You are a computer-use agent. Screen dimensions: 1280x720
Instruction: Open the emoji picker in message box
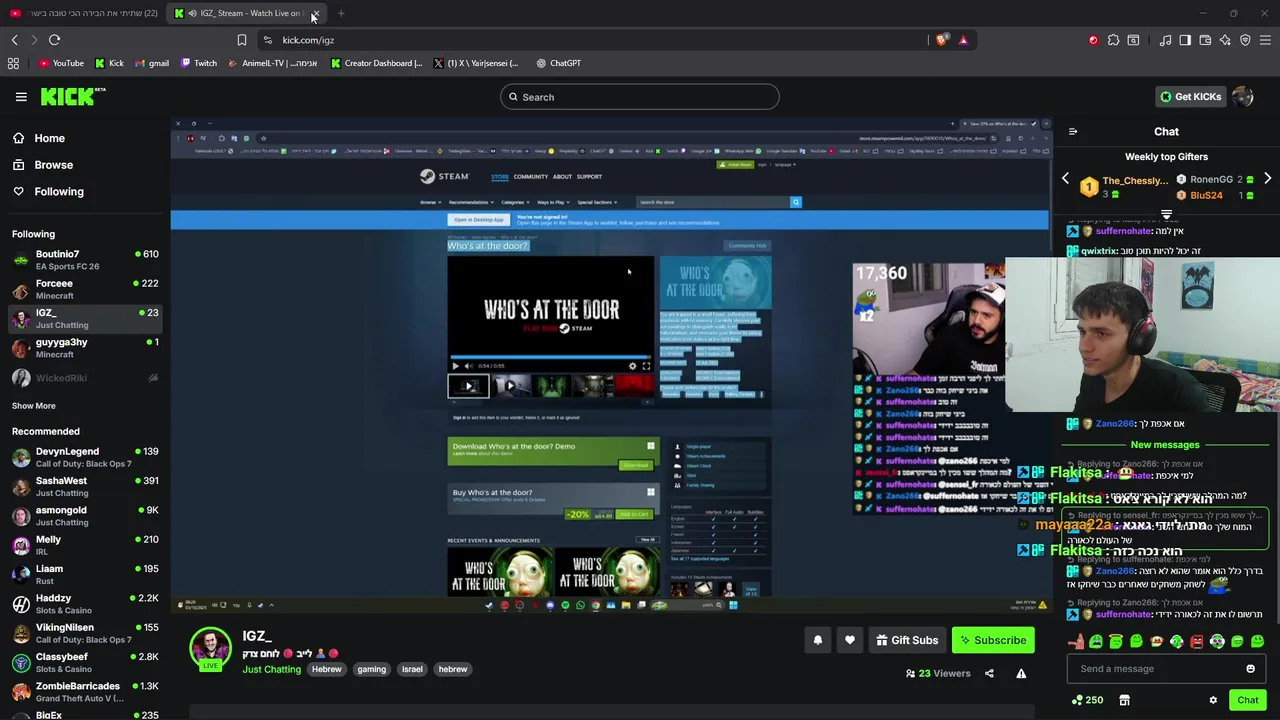[1250, 669]
